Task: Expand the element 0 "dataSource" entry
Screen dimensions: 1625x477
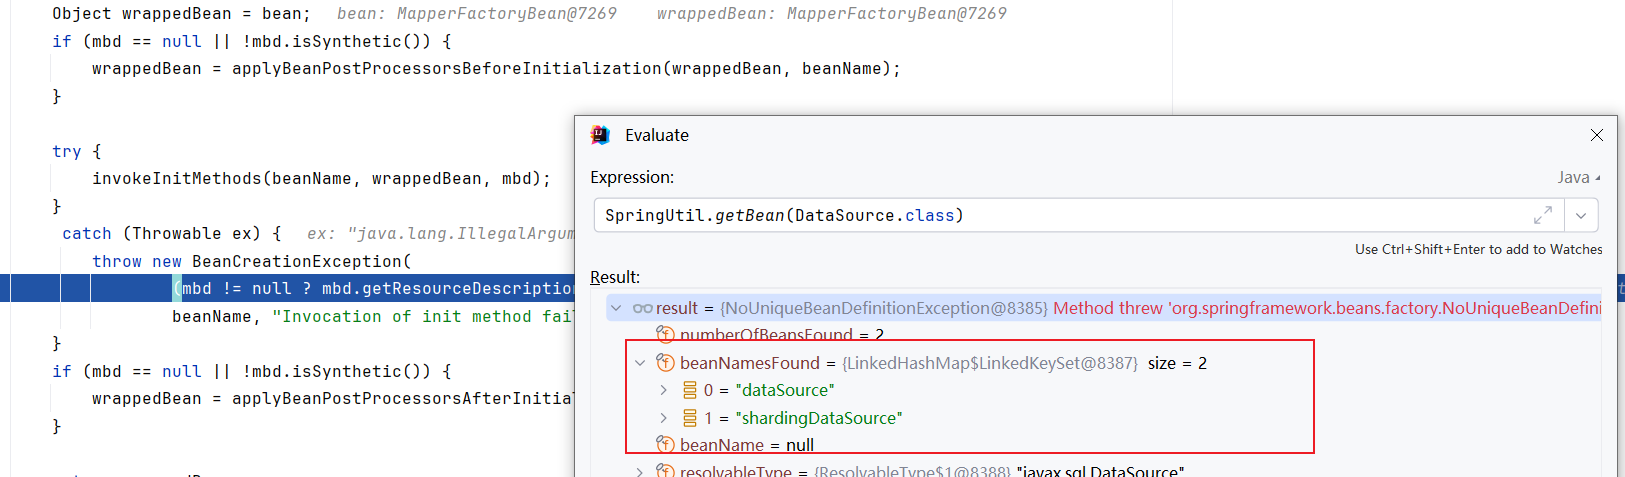Action: point(664,390)
